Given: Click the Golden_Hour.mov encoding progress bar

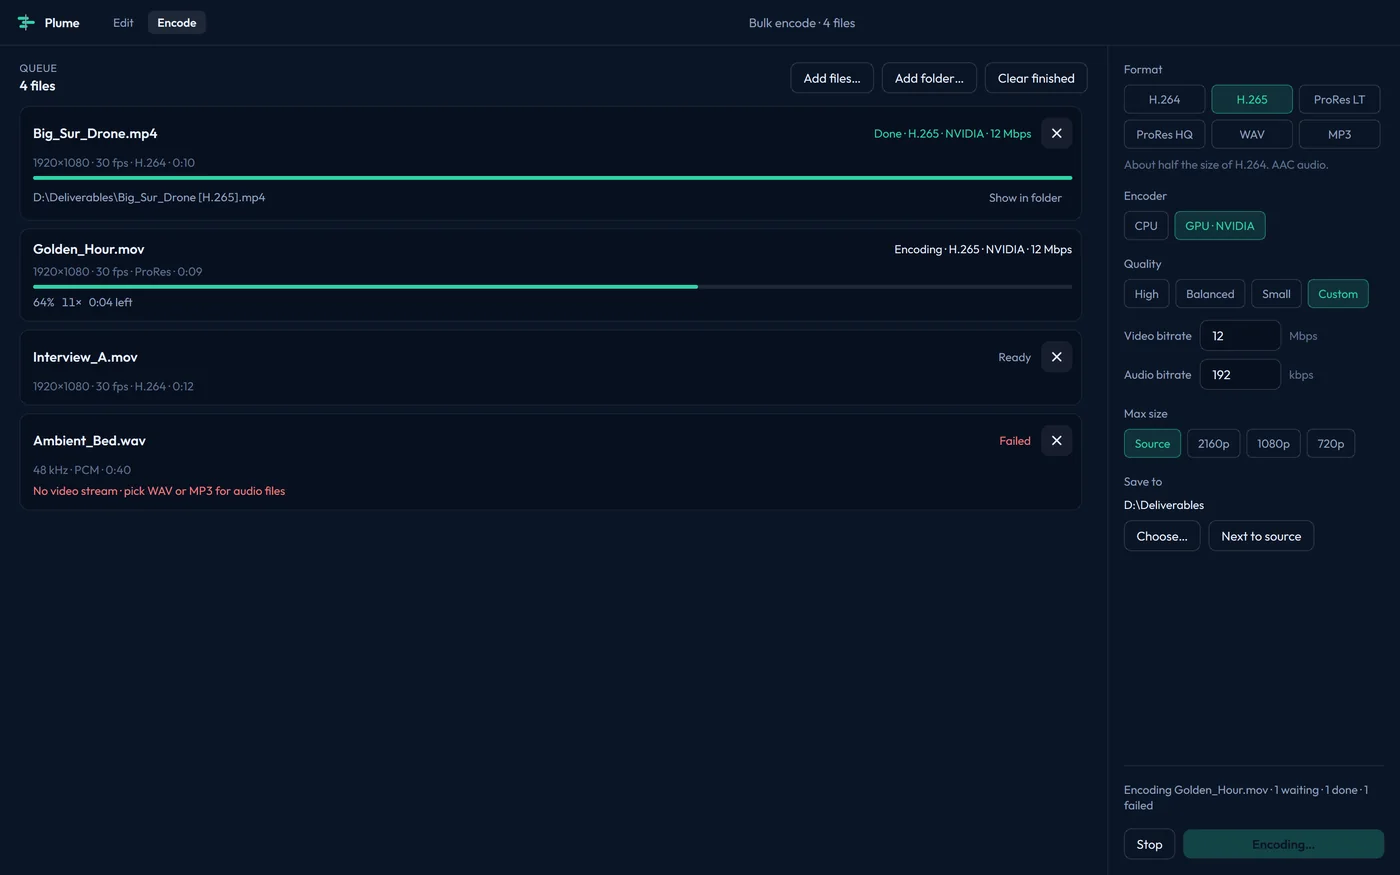Looking at the screenshot, I should (552, 287).
